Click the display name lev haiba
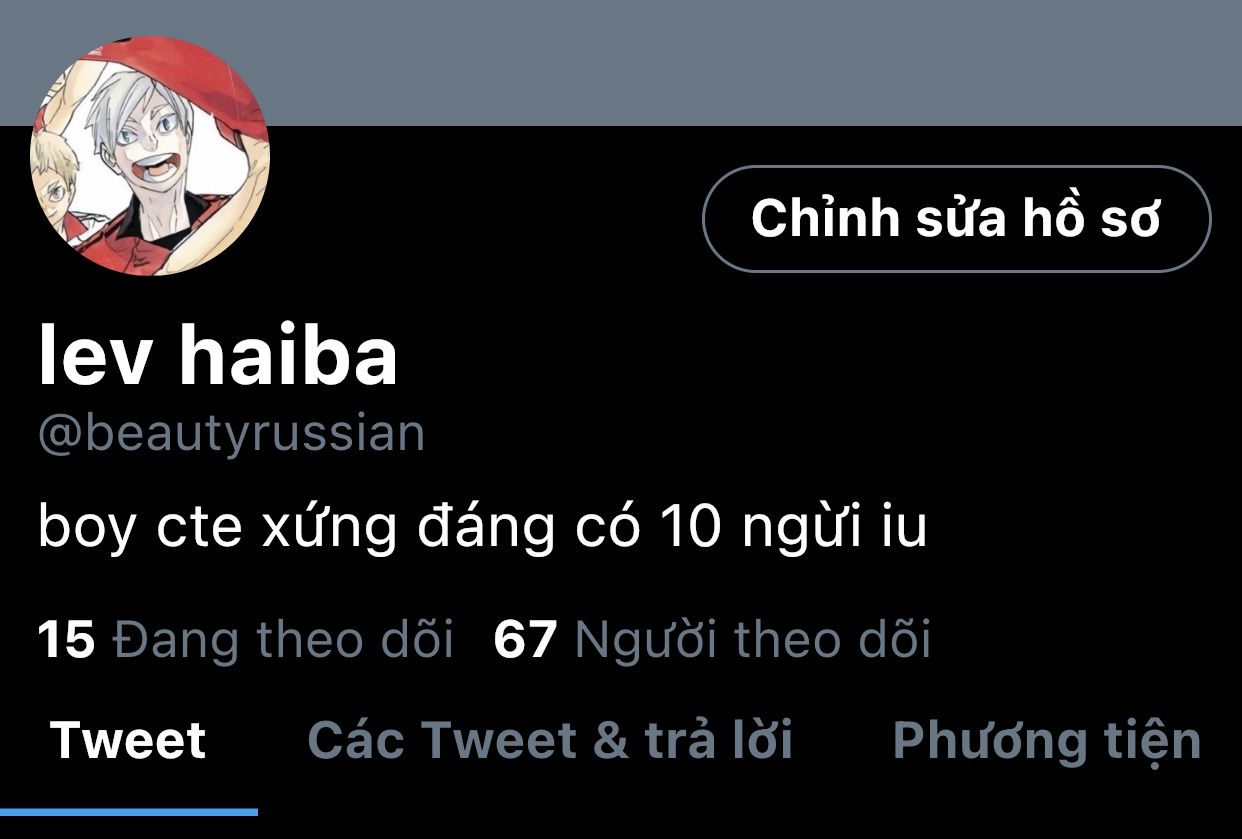Screen dimensions: 1242x839 [218, 356]
